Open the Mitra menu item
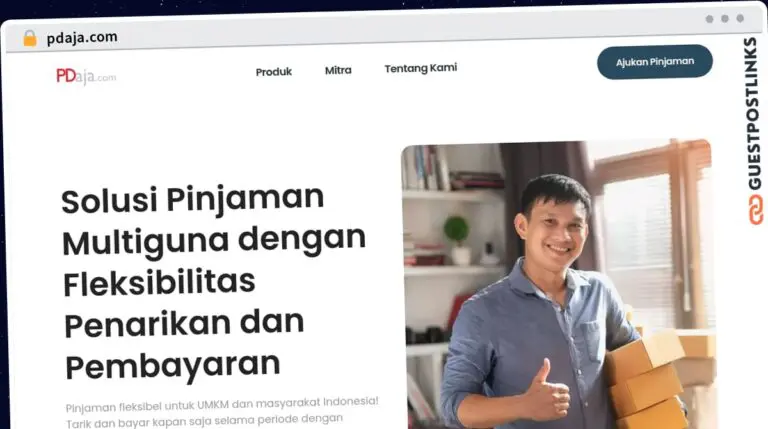Screen dimensions: 768x429 pyautogui.click(x=338, y=70)
